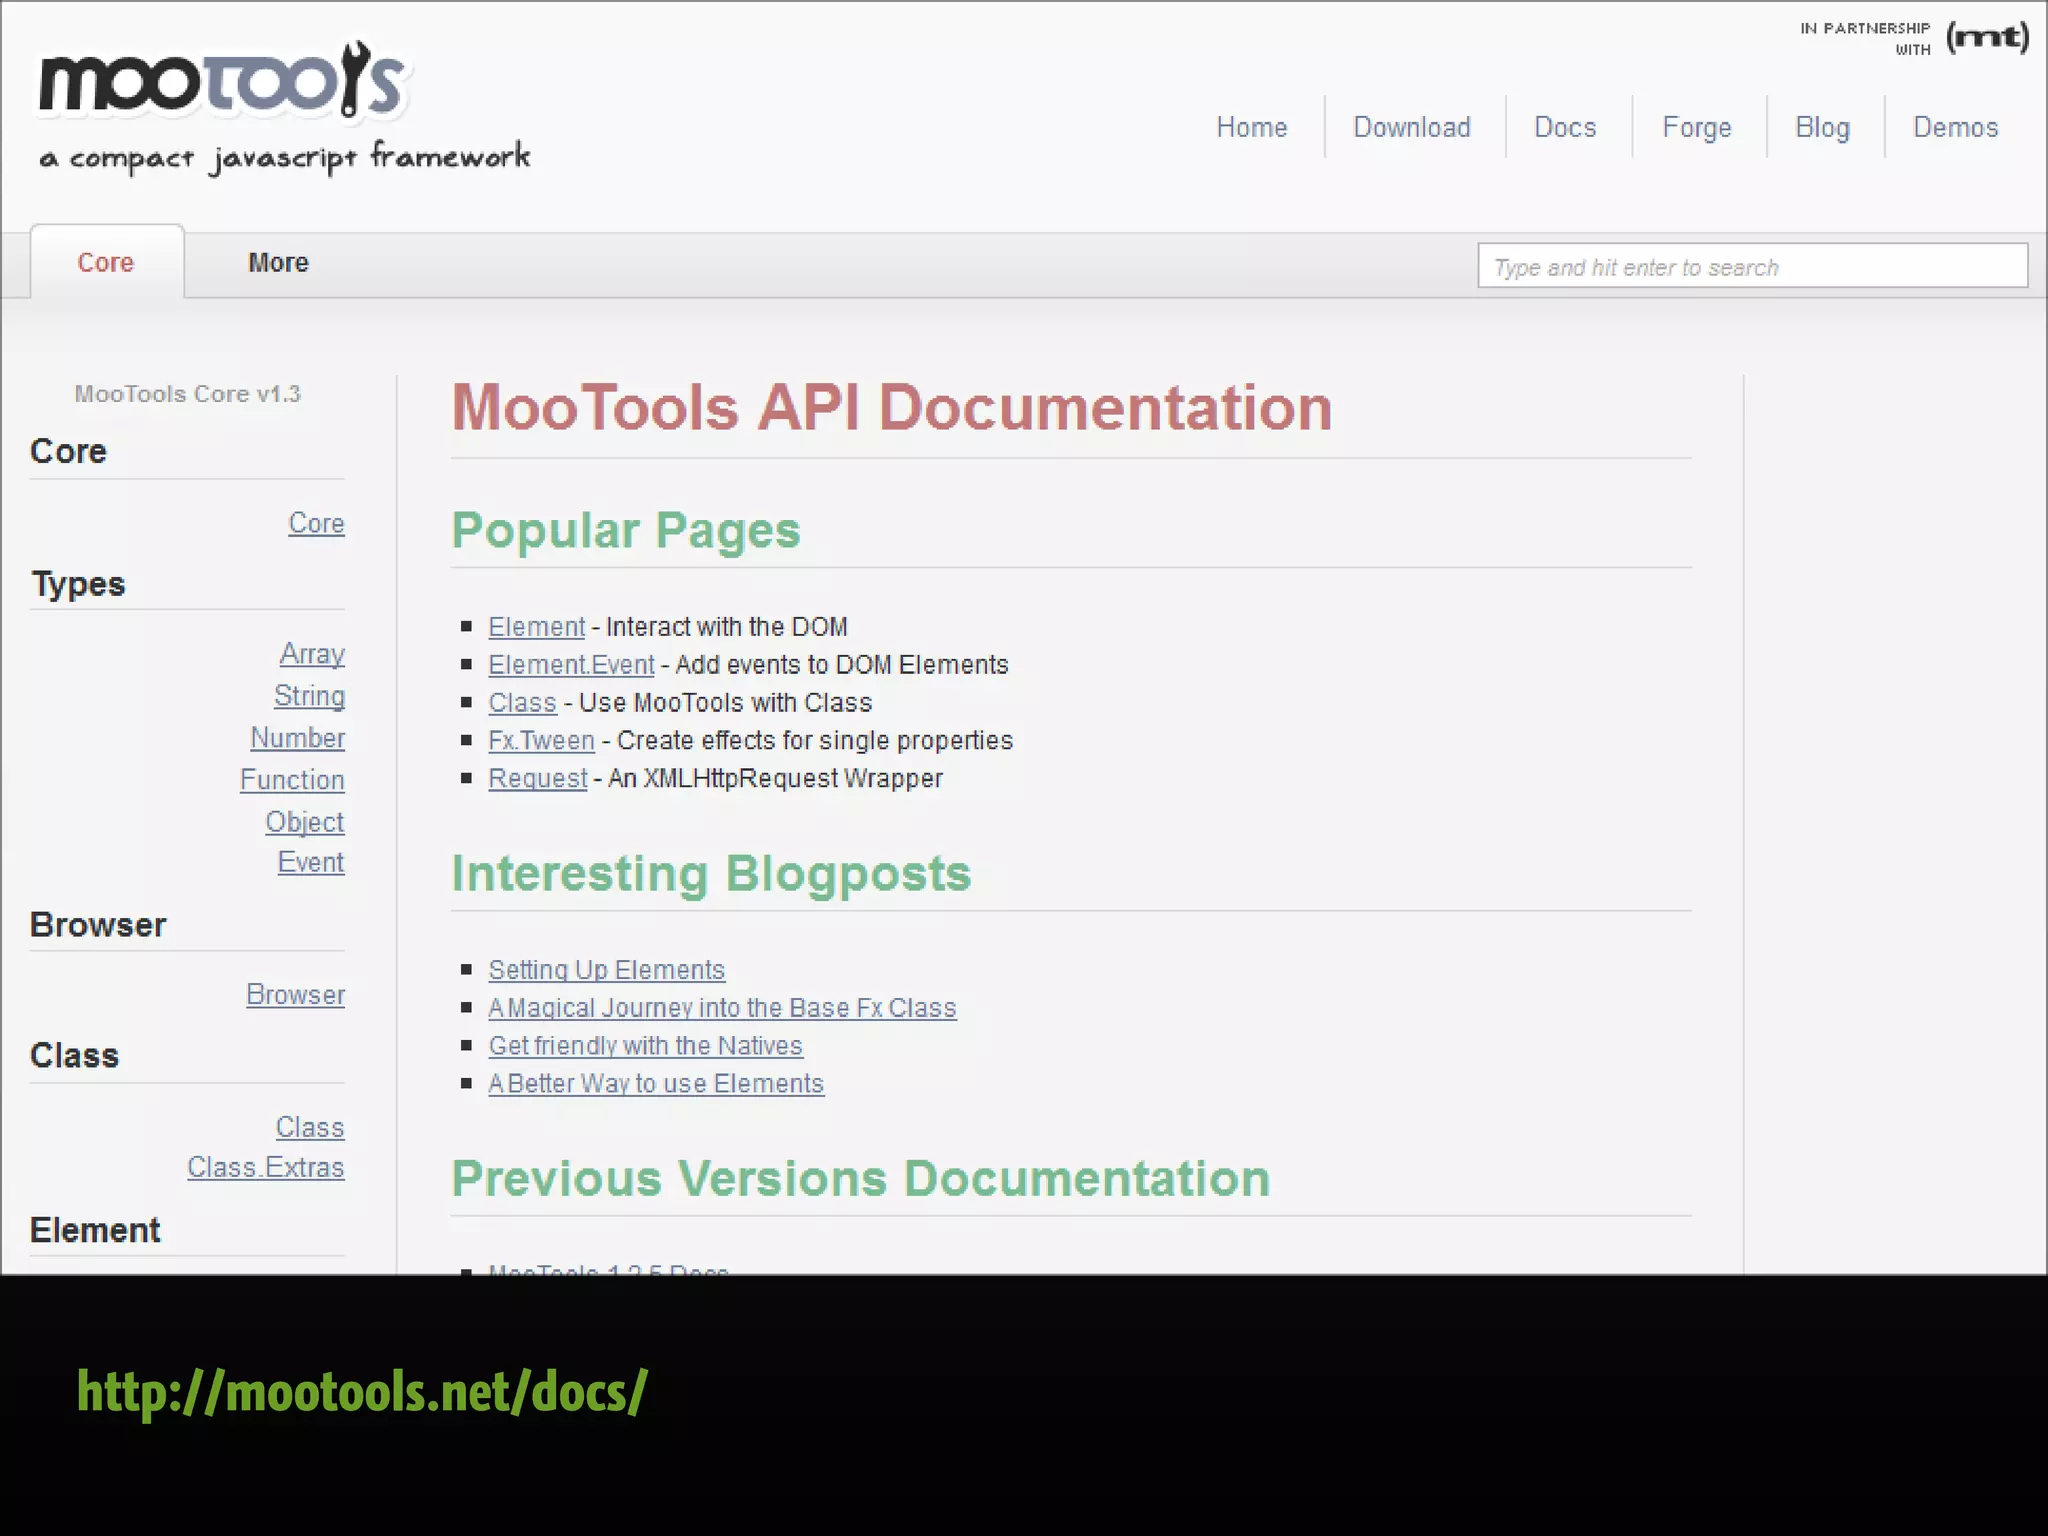Viewport: 2048px width, 1536px height.
Task: Click the (mt) partner logo
Action: pos(1987,38)
